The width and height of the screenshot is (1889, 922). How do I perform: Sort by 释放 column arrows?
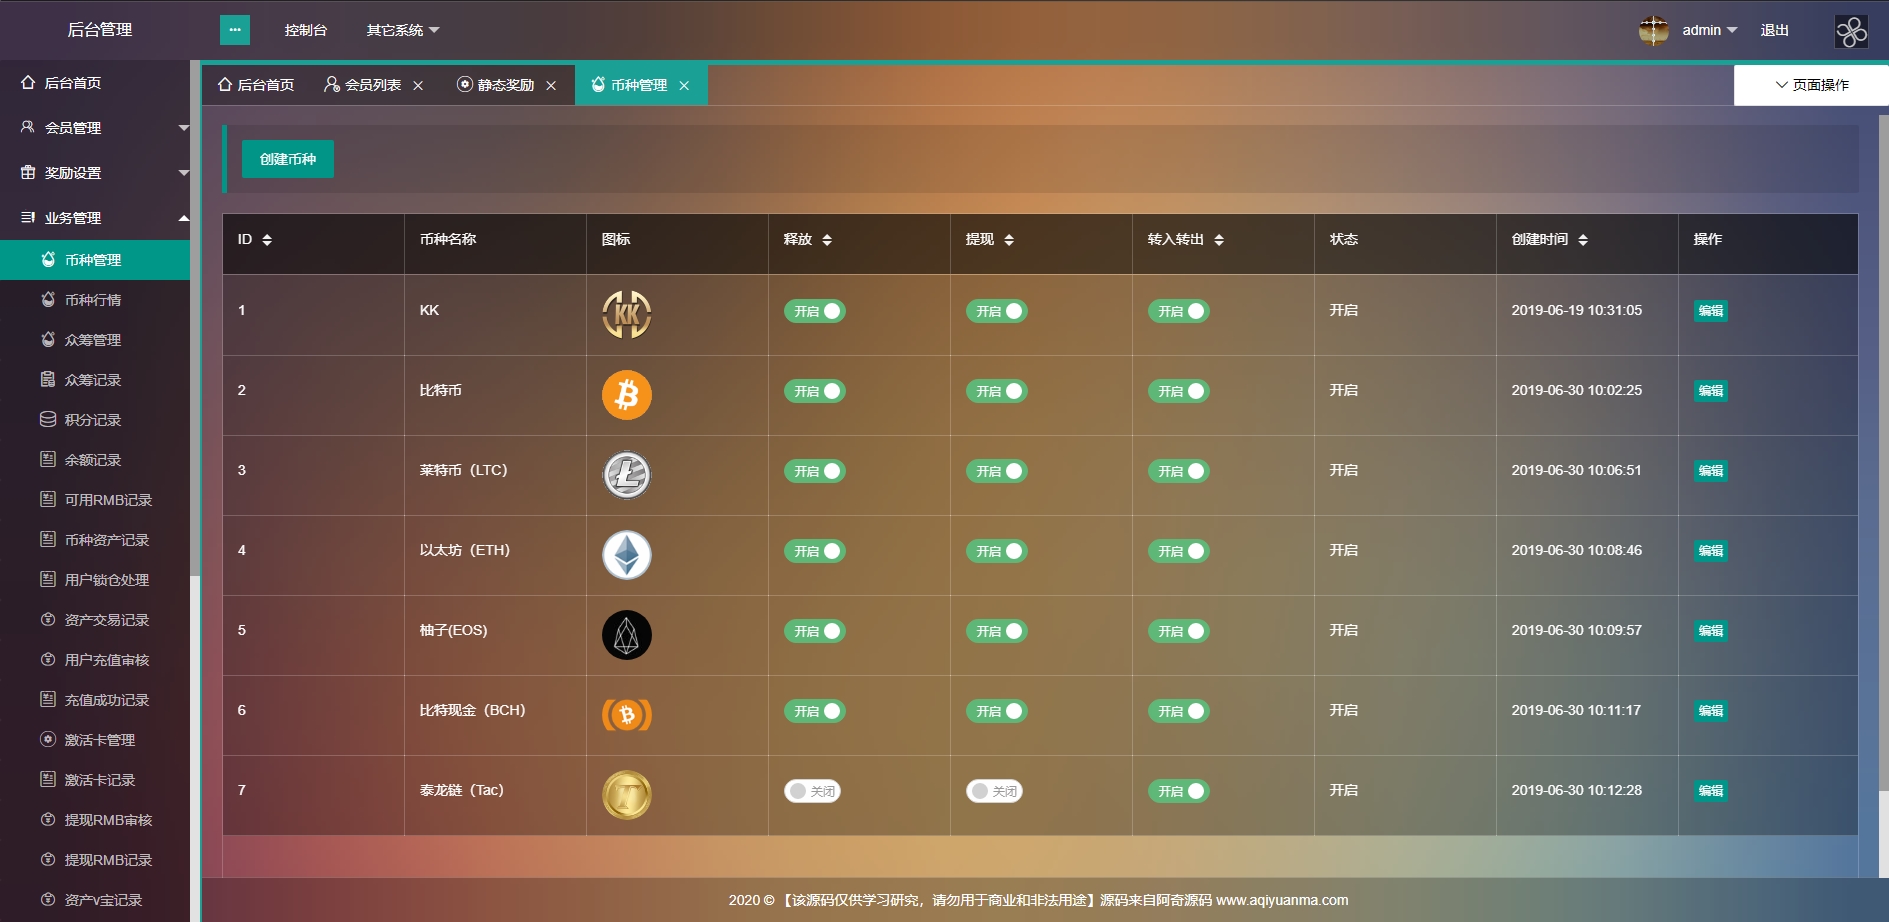827,240
